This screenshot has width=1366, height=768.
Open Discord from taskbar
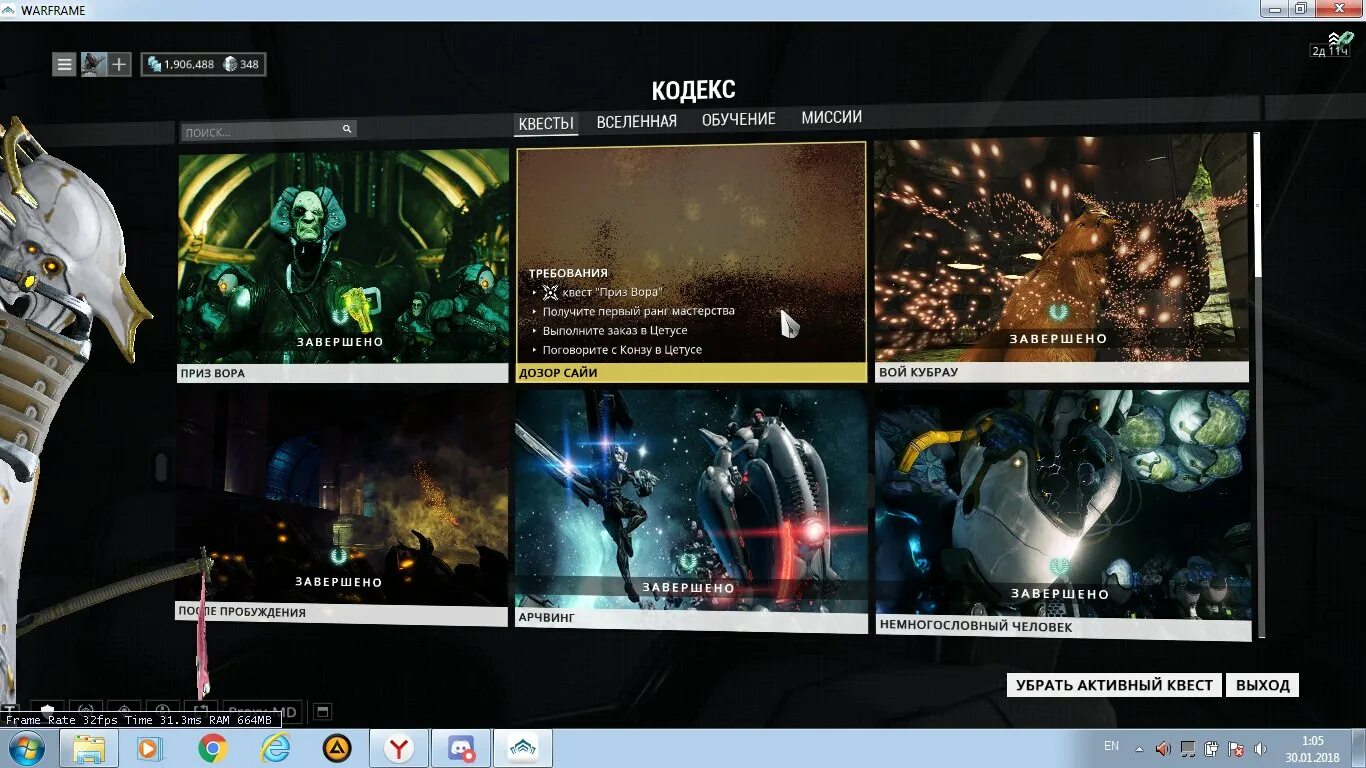(461, 748)
